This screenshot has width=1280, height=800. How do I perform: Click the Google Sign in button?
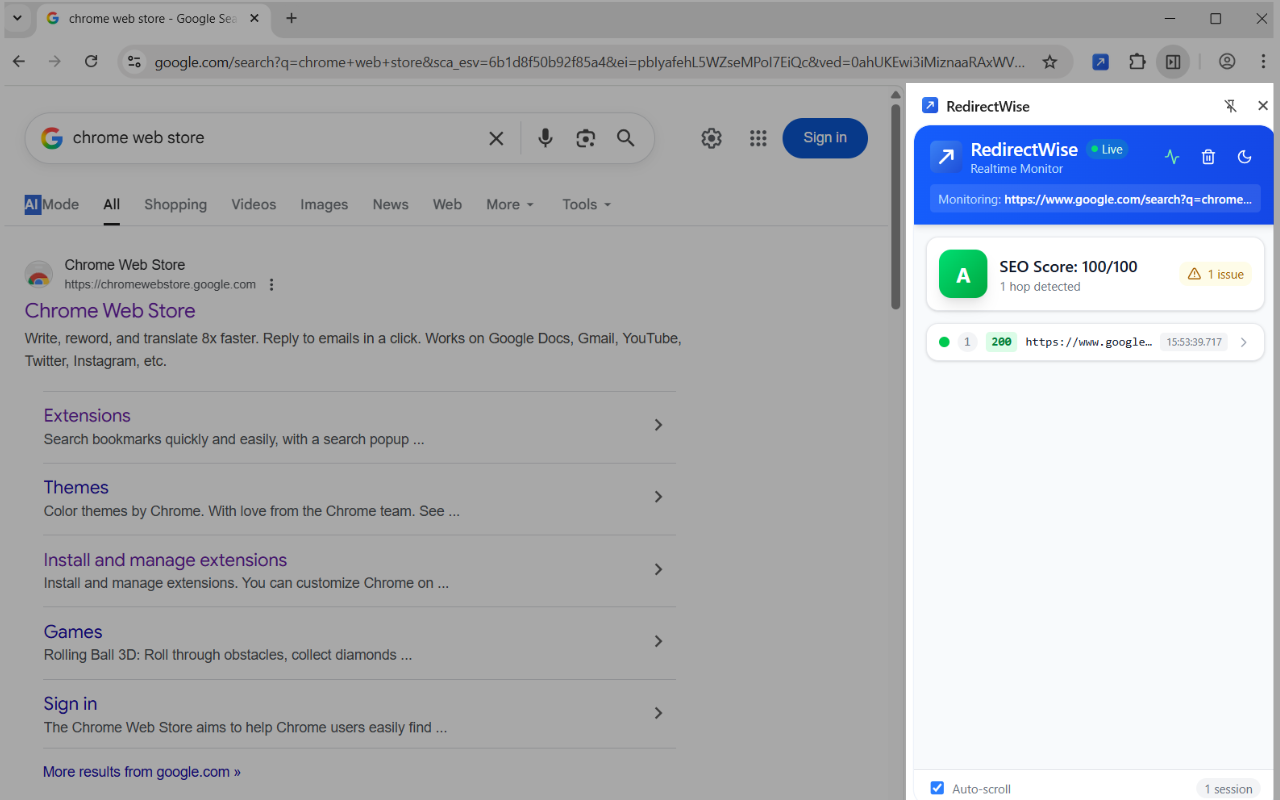click(x=825, y=138)
